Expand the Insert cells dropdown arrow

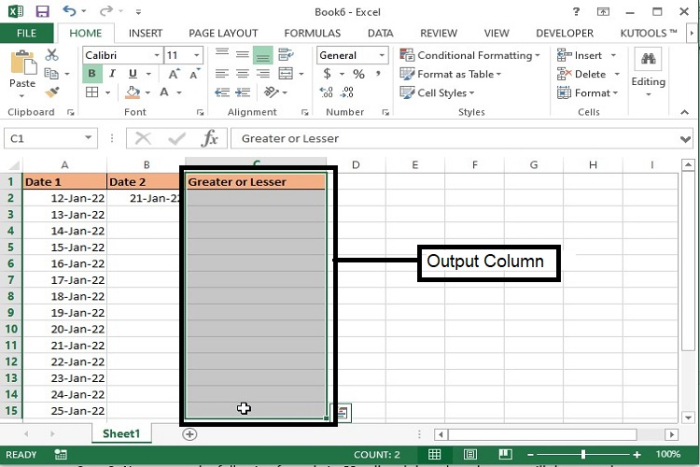click(x=613, y=55)
